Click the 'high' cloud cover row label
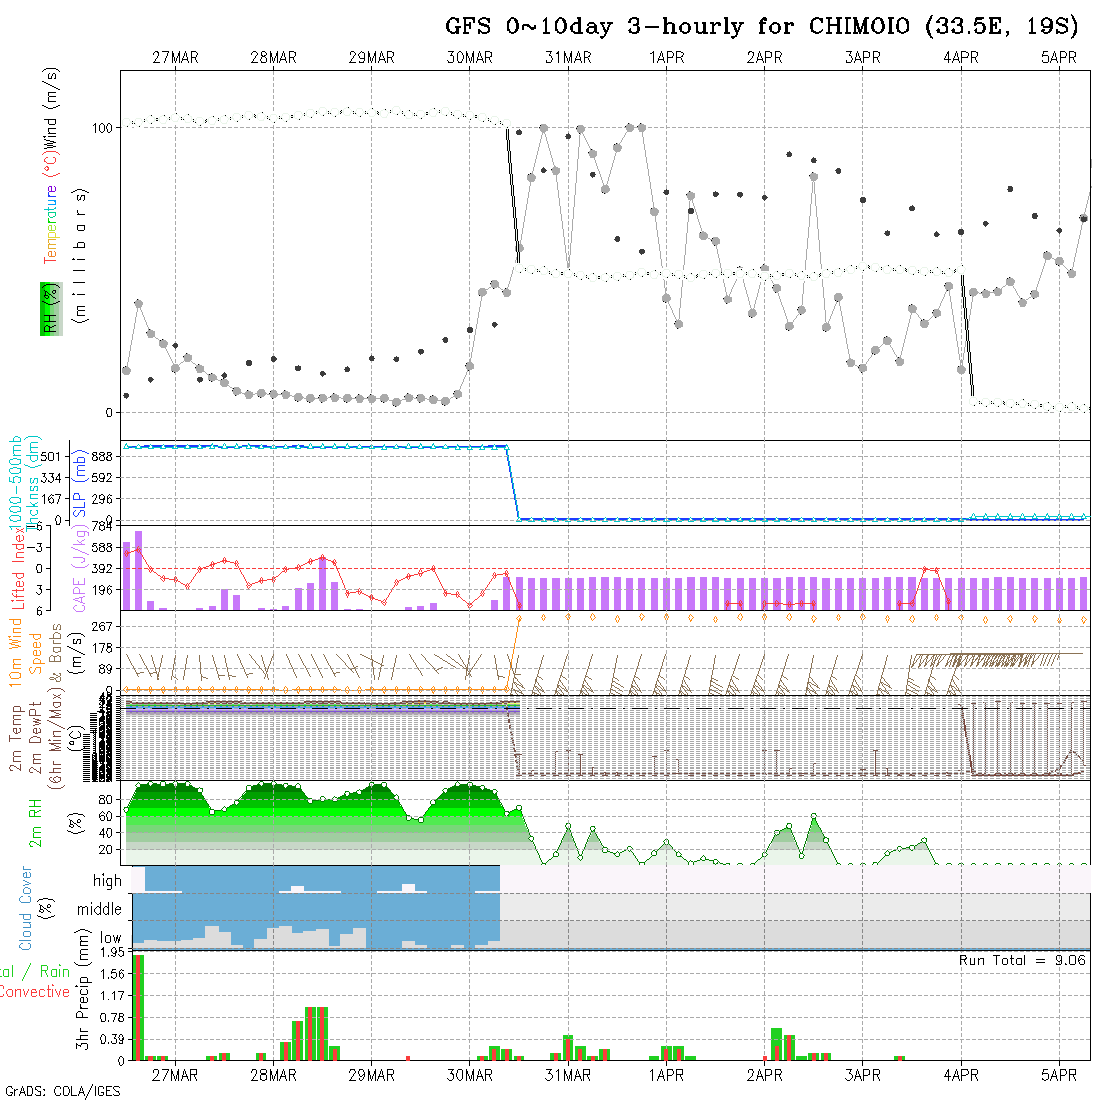The width and height of the screenshot is (1100, 1100). point(107,881)
